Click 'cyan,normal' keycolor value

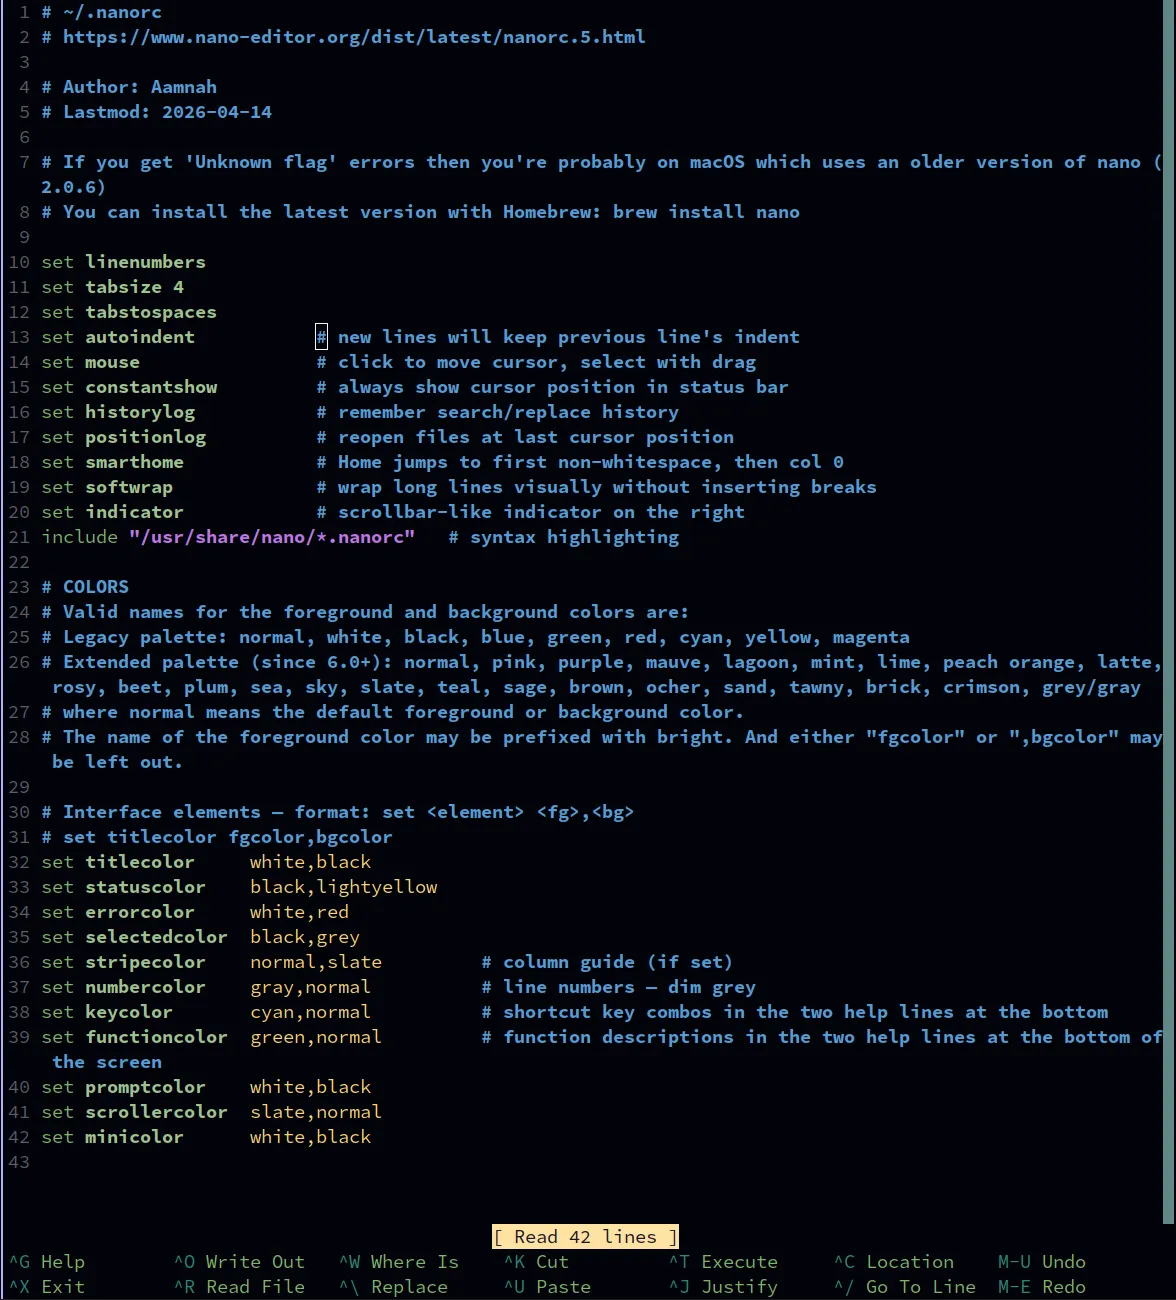click(x=311, y=1012)
